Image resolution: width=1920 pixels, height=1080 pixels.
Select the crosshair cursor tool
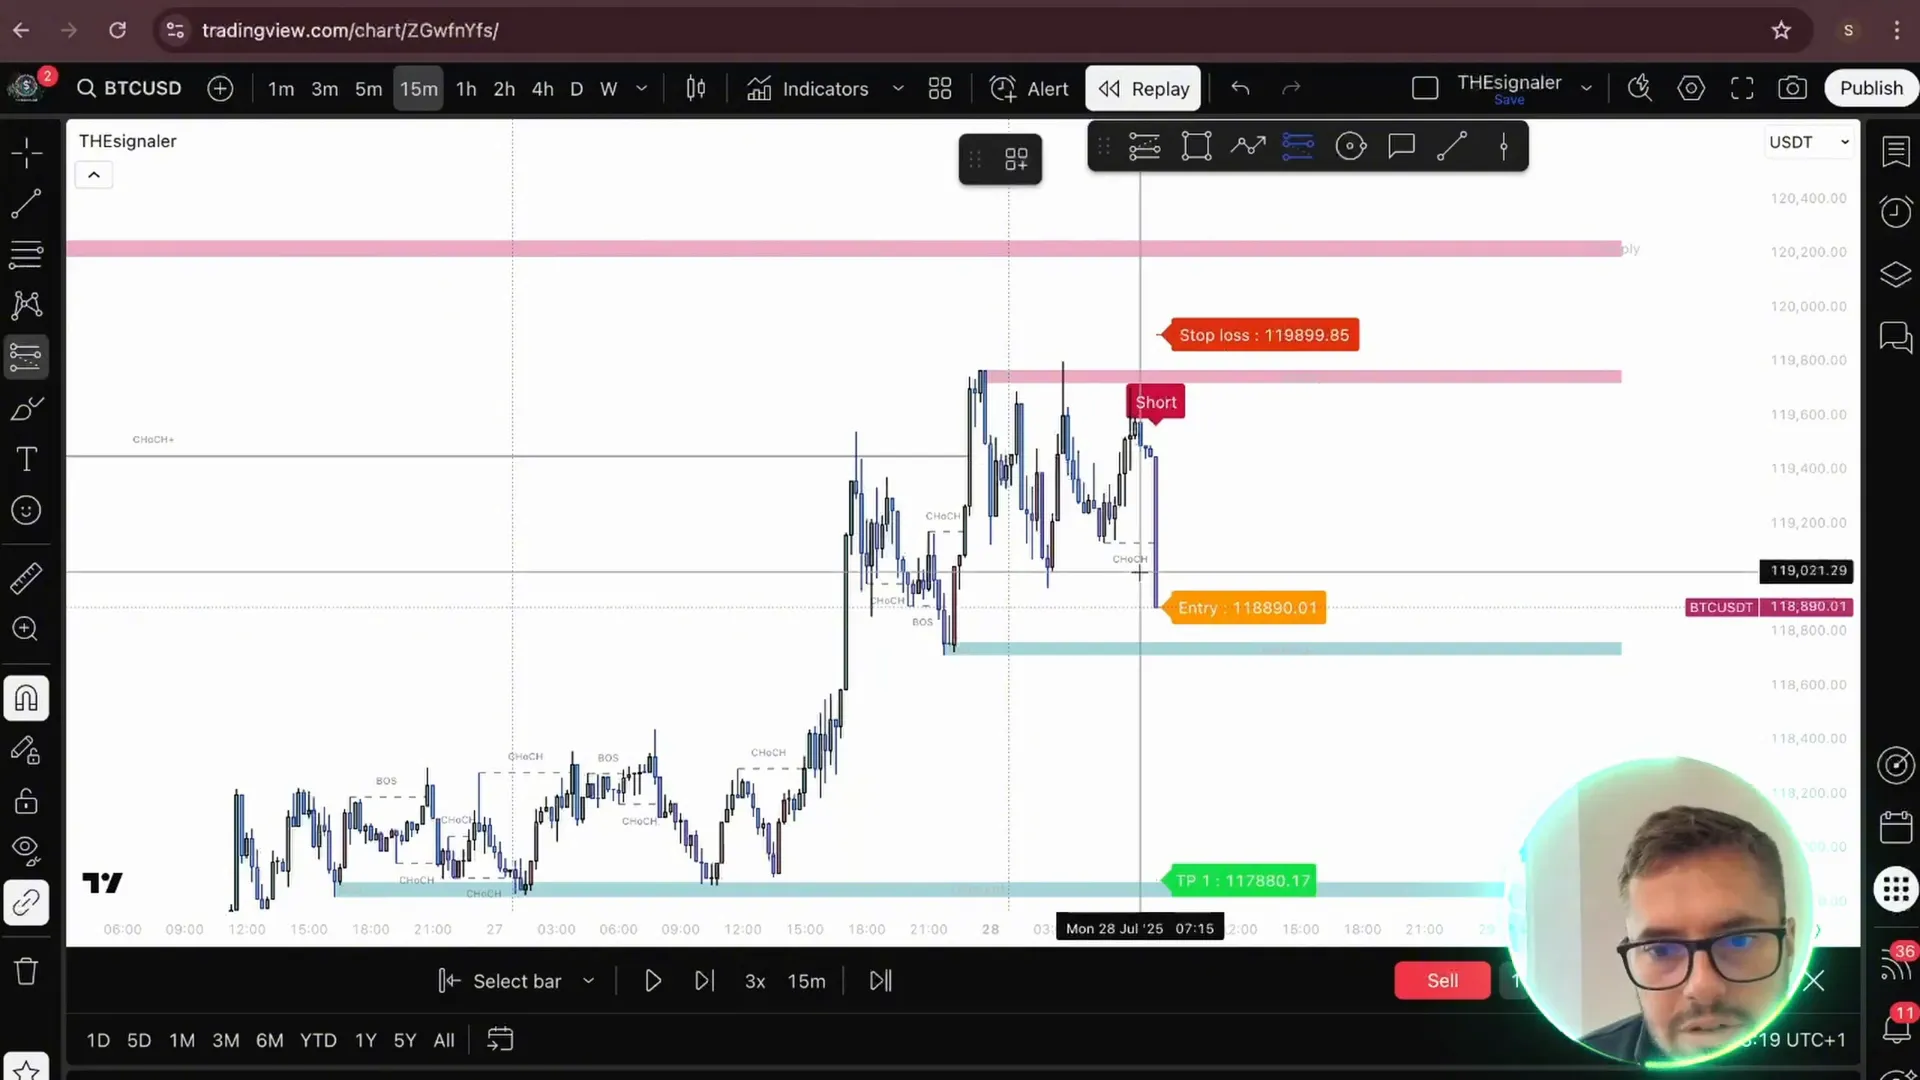pos(26,152)
